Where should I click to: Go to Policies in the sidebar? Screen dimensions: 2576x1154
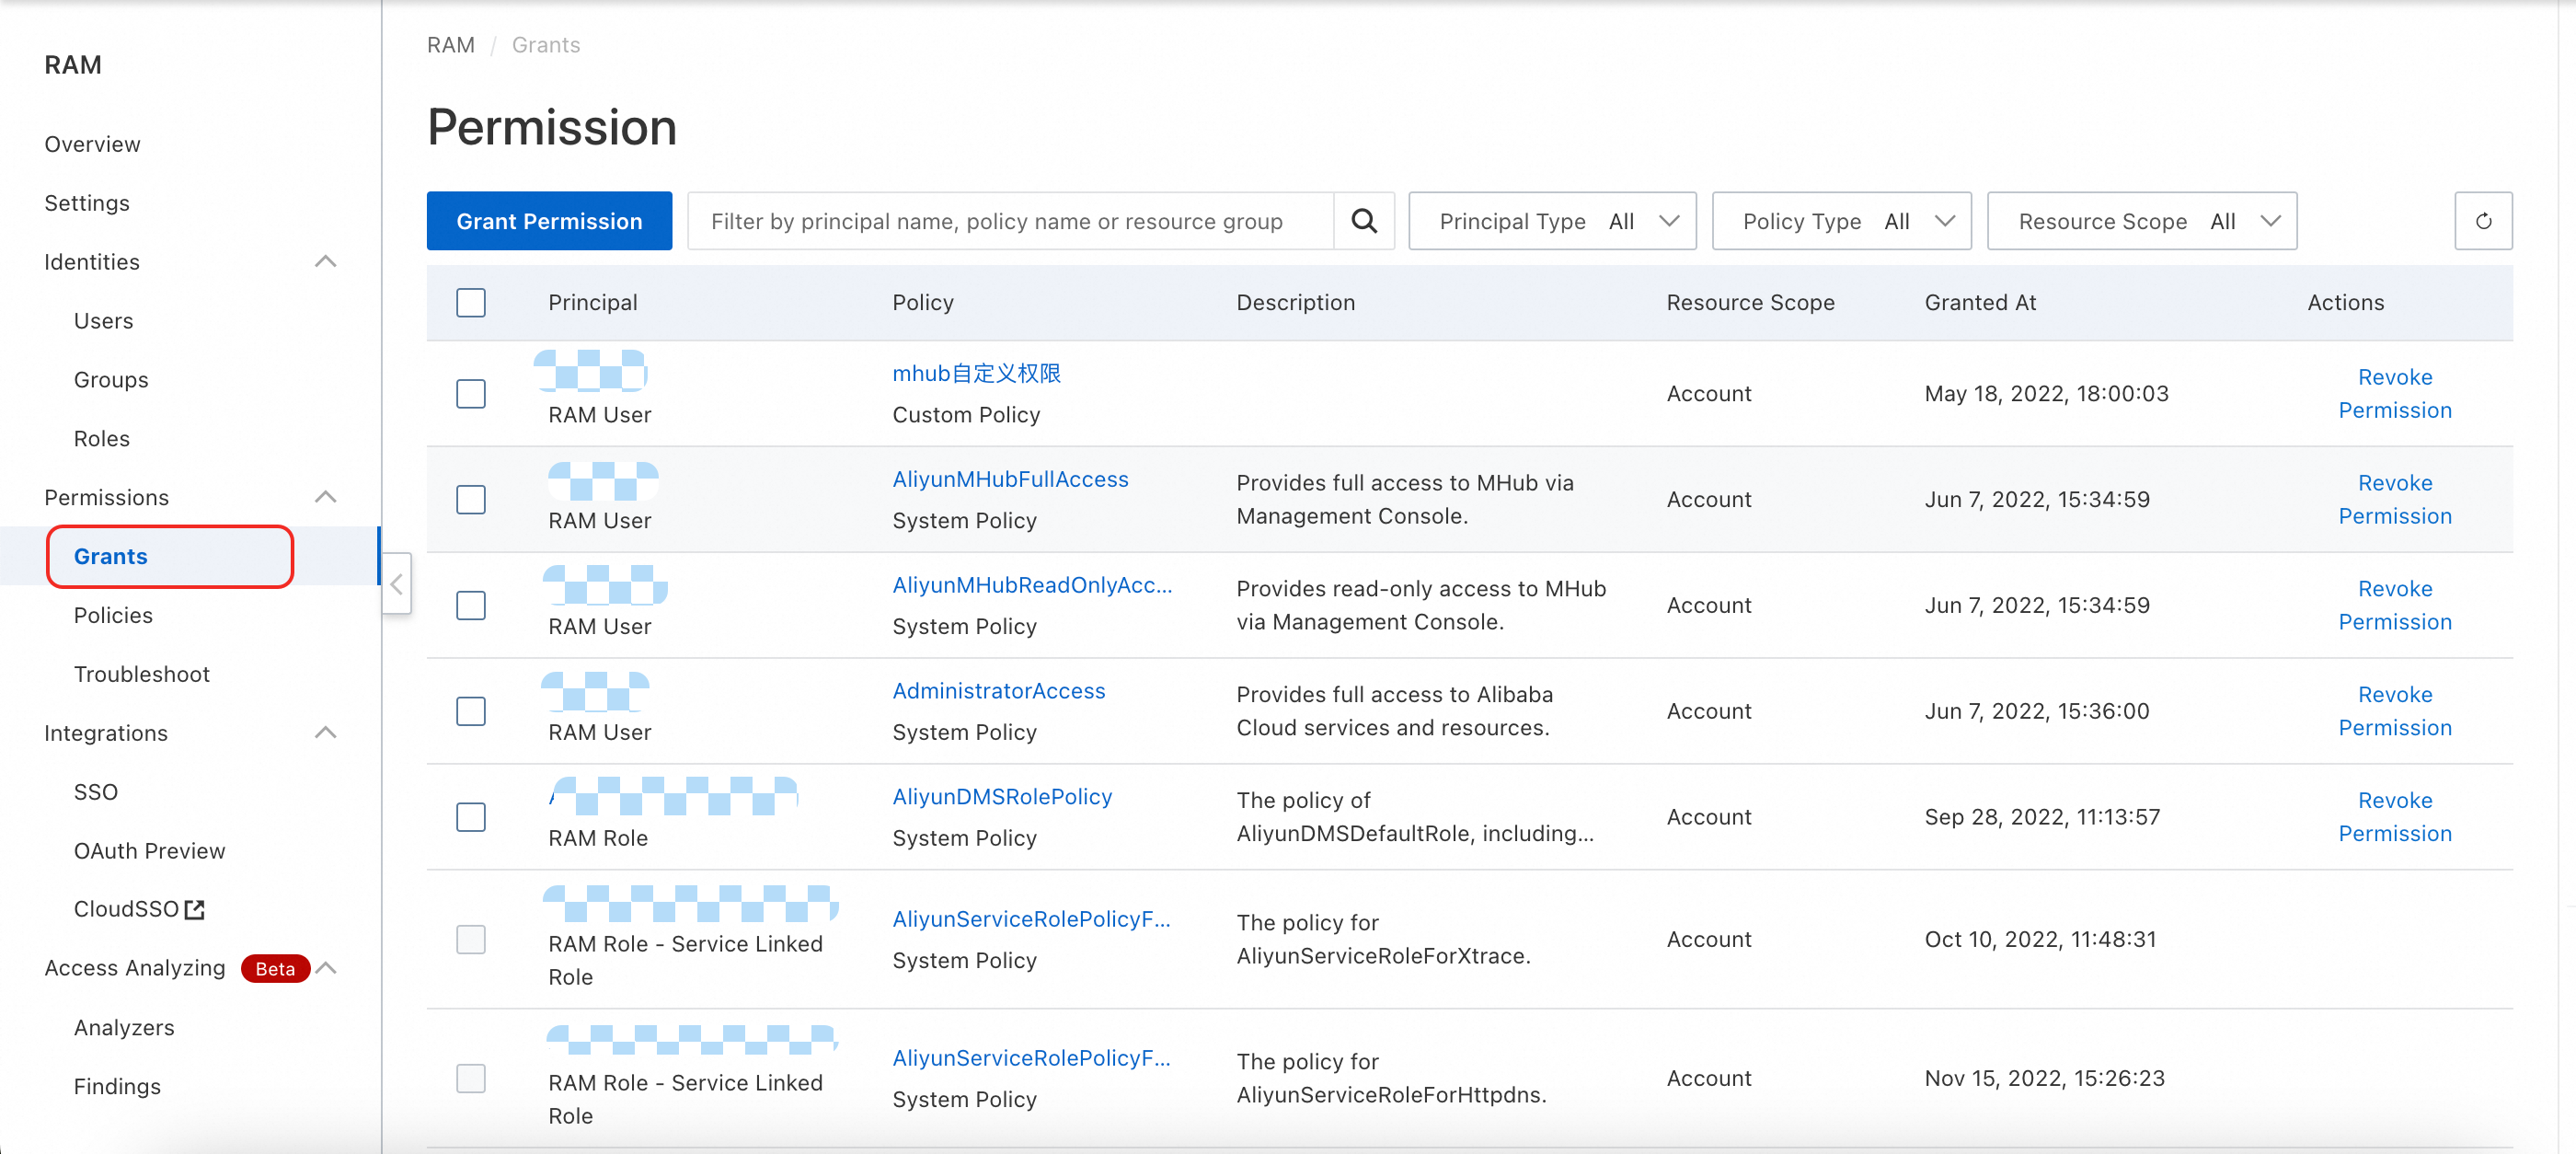[113, 615]
